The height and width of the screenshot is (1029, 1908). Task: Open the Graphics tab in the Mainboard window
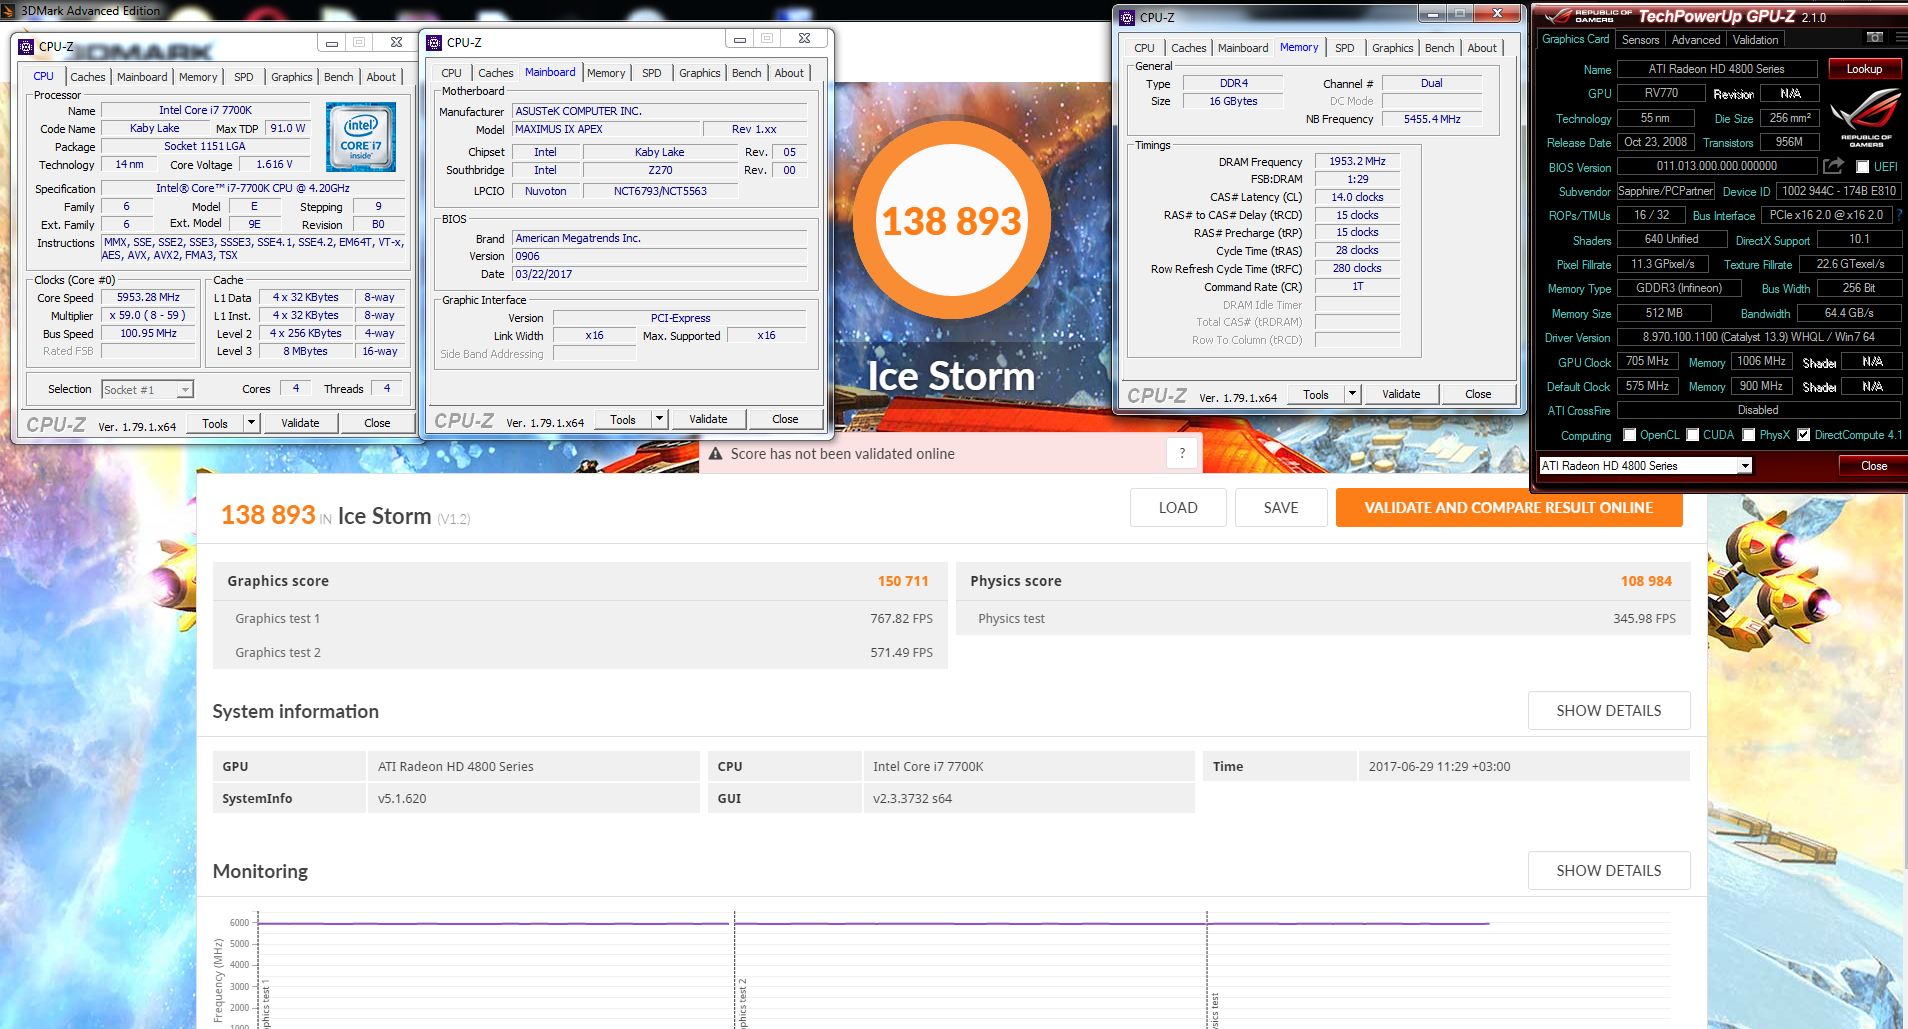pyautogui.click(x=700, y=73)
